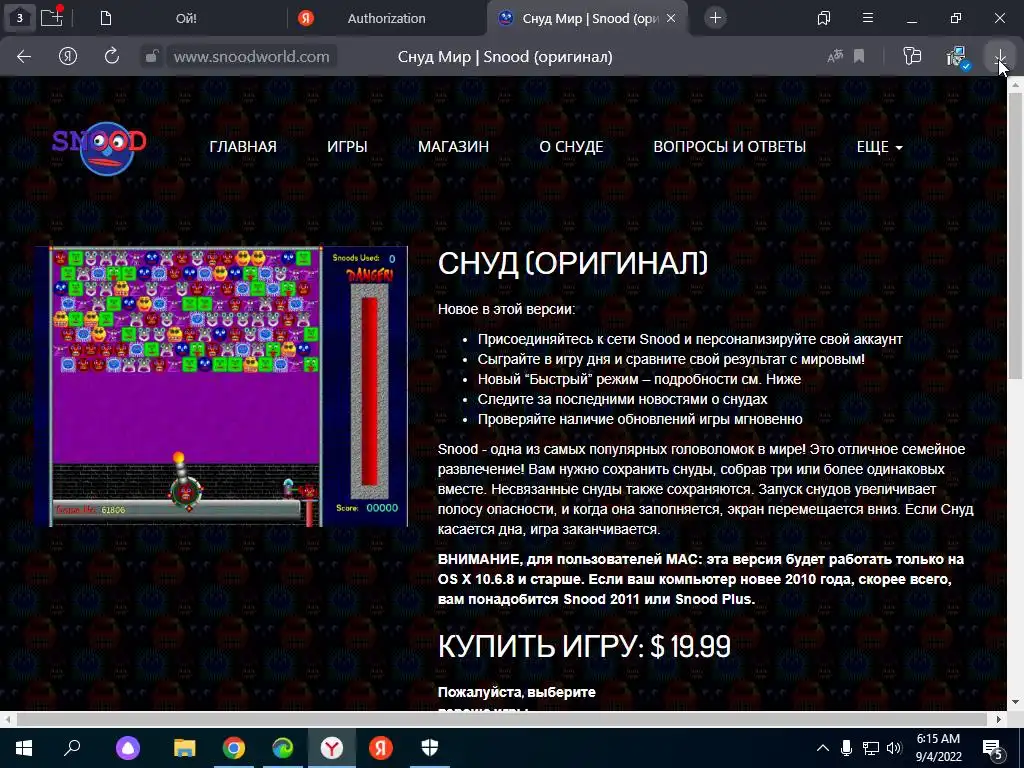Image resolution: width=1024 pixels, height=768 pixels.
Task: Click the new tab group icon
Action: click(52, 18)
